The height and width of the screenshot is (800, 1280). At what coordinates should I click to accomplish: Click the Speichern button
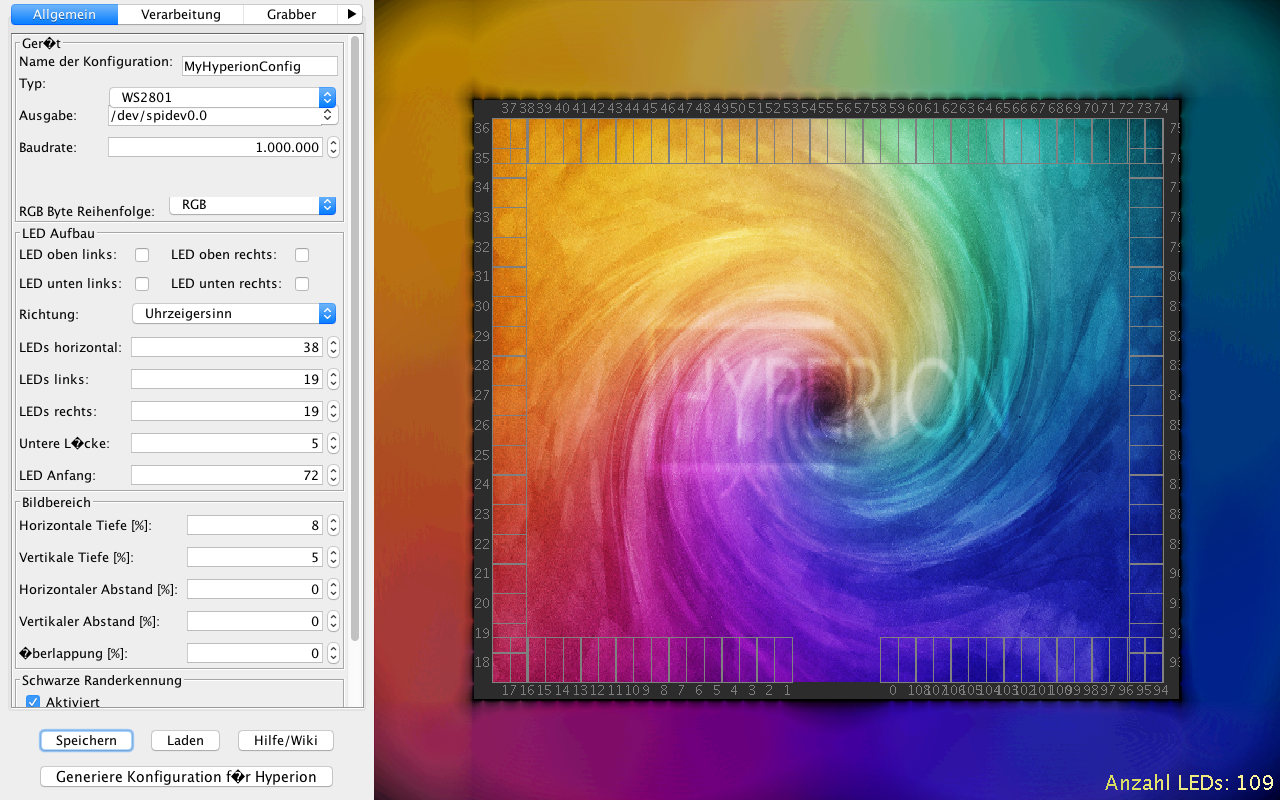pos(86,740)
